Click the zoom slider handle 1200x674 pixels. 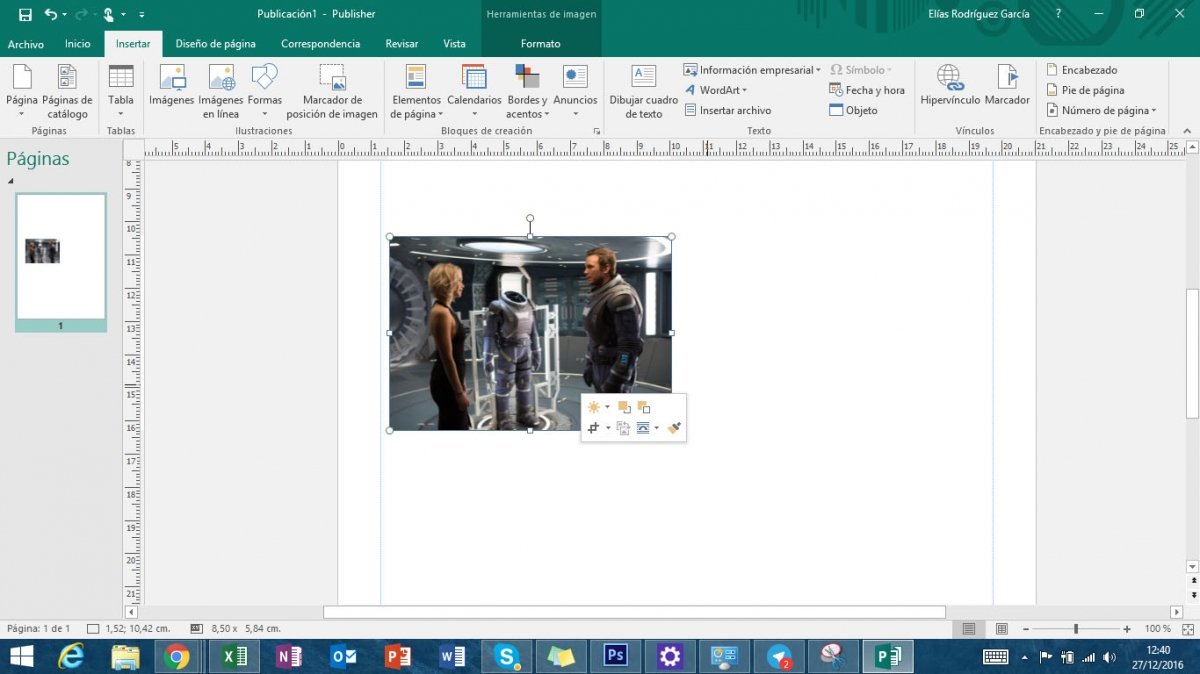(x=1076, y=629)
